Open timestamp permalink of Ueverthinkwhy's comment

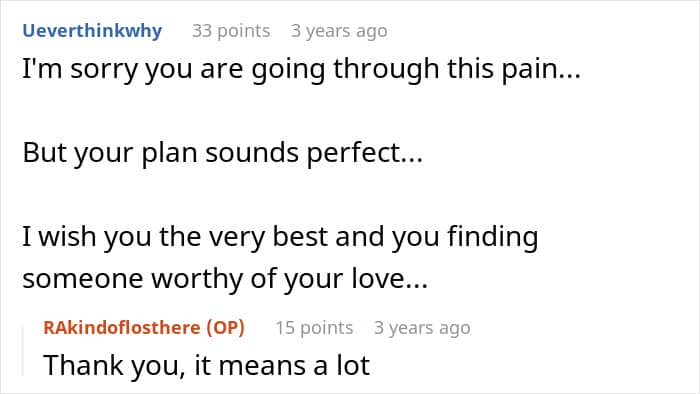coord(339,31)
